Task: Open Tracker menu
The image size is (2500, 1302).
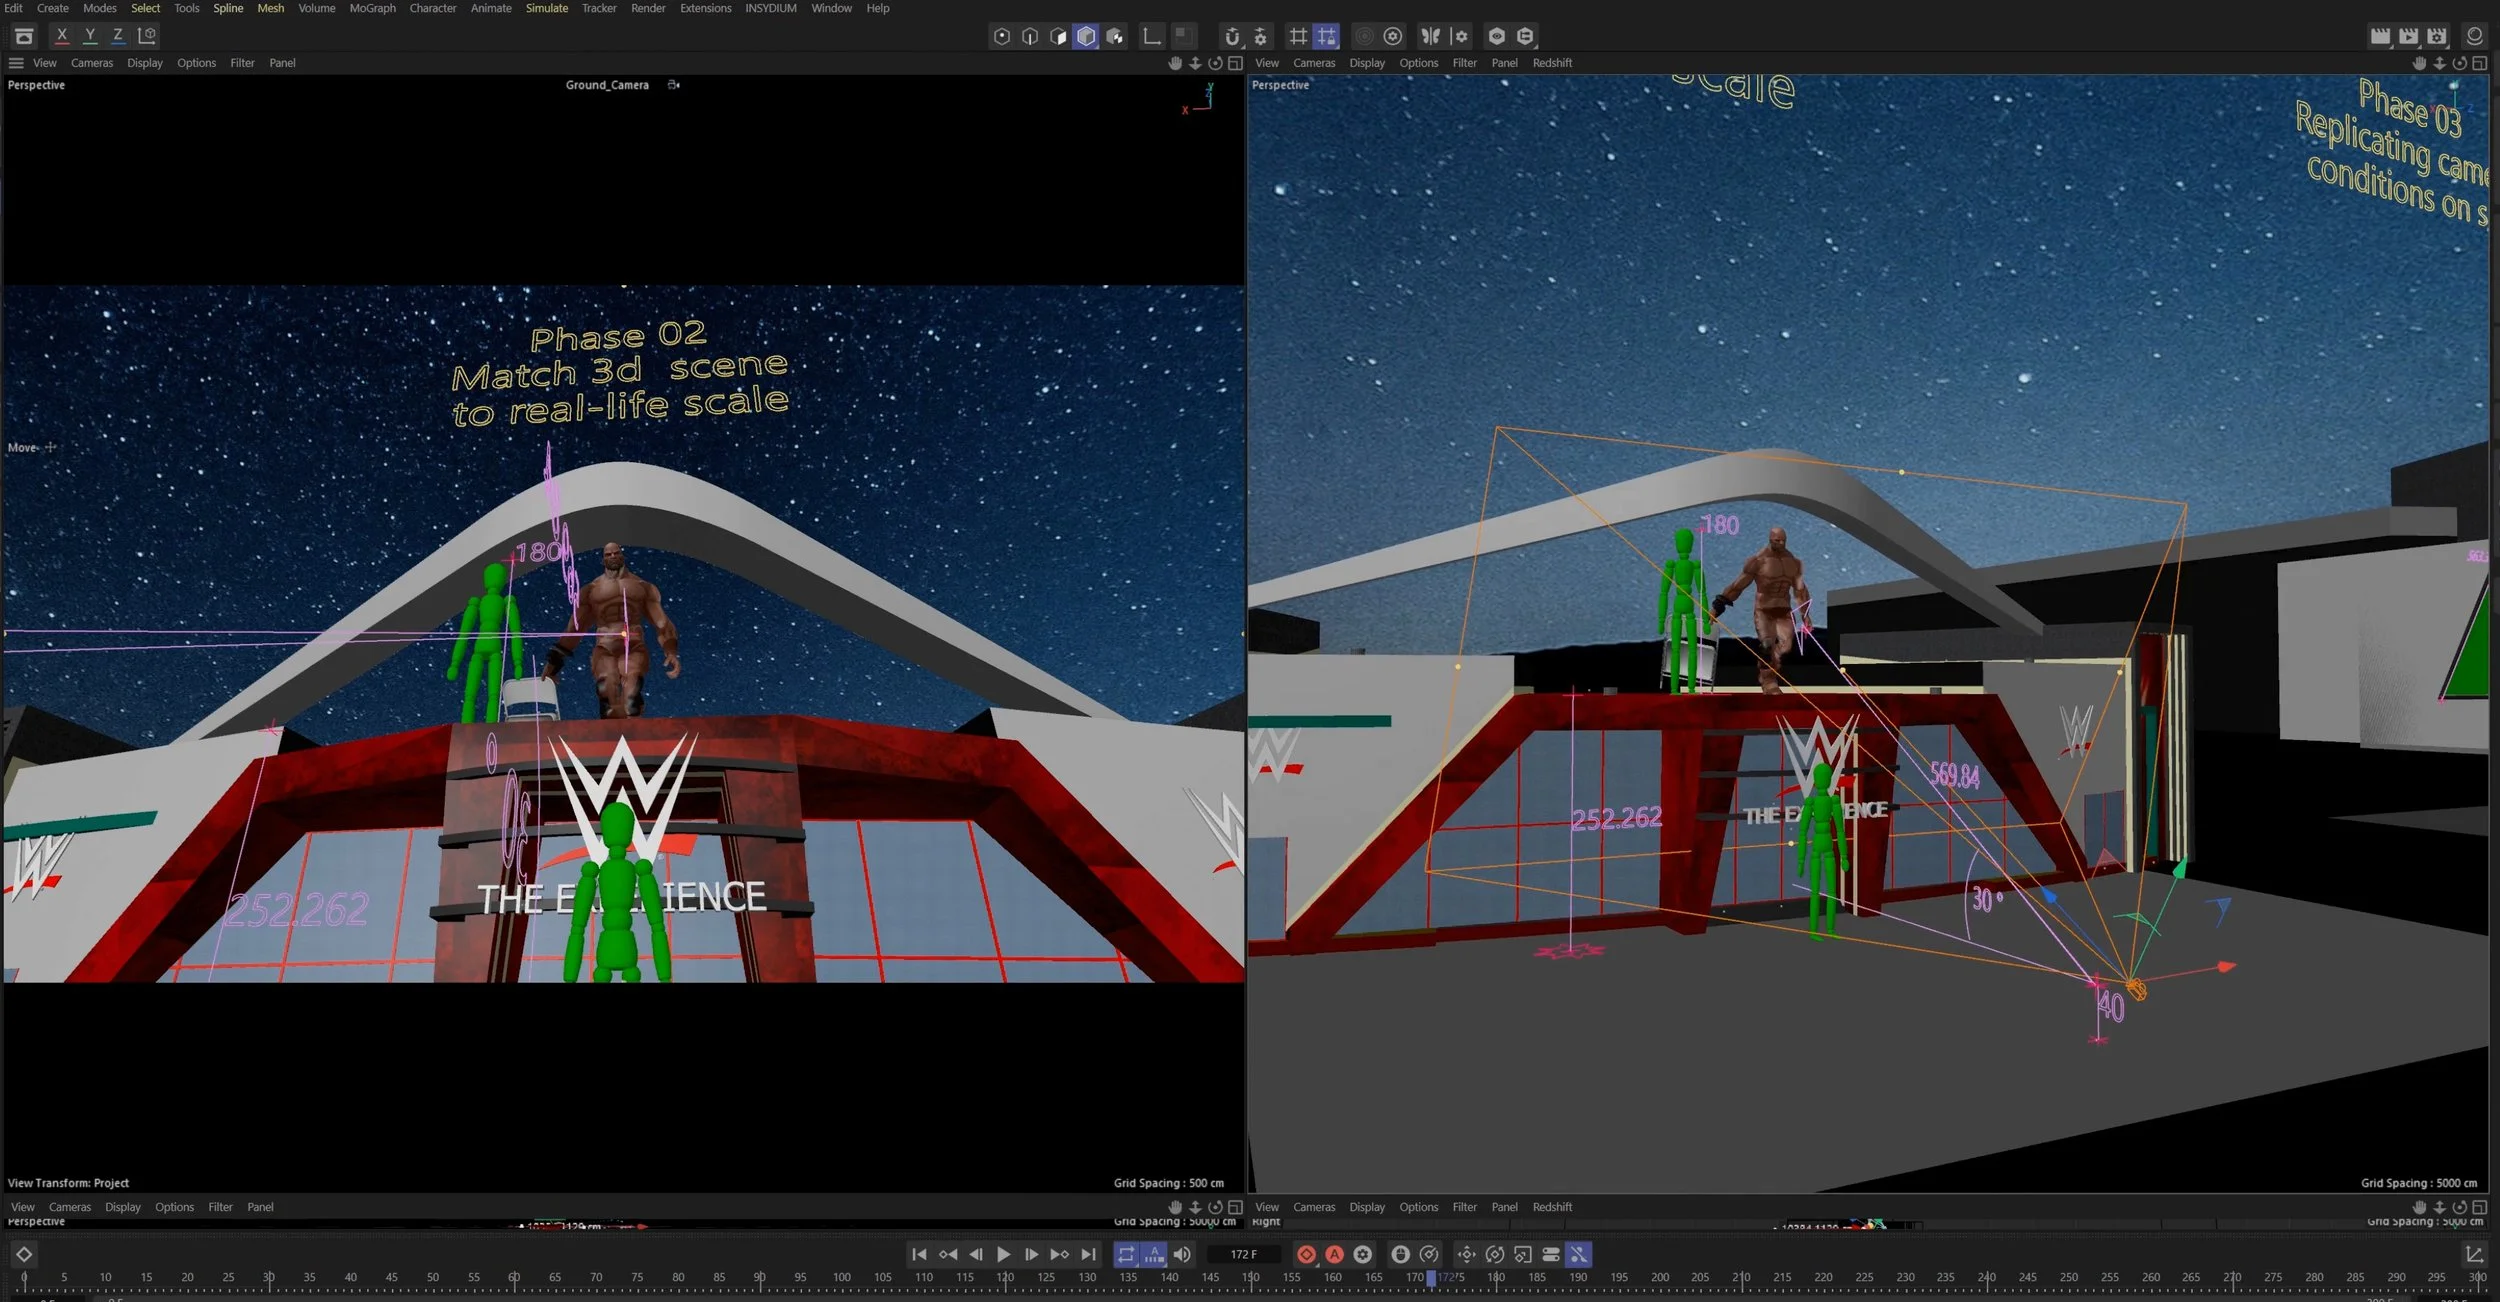Action: 599,8
